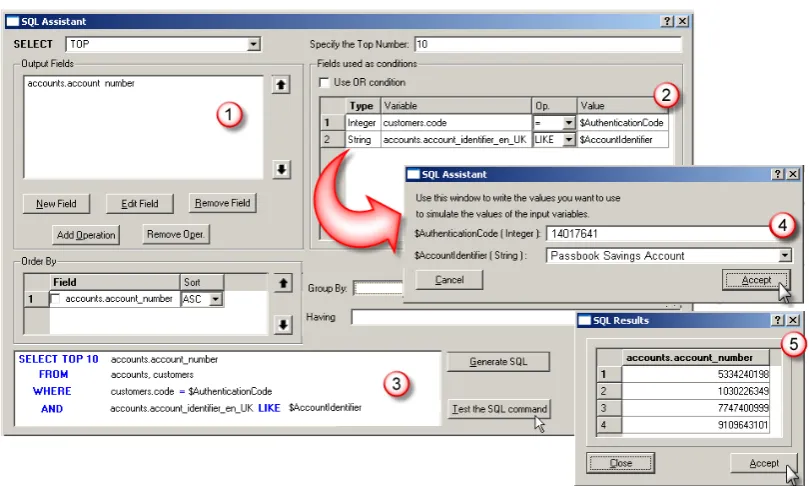Viewport: 809px width, 486px height.
Task: Click accounts.account_number column header in results
Action: [695, 358]
